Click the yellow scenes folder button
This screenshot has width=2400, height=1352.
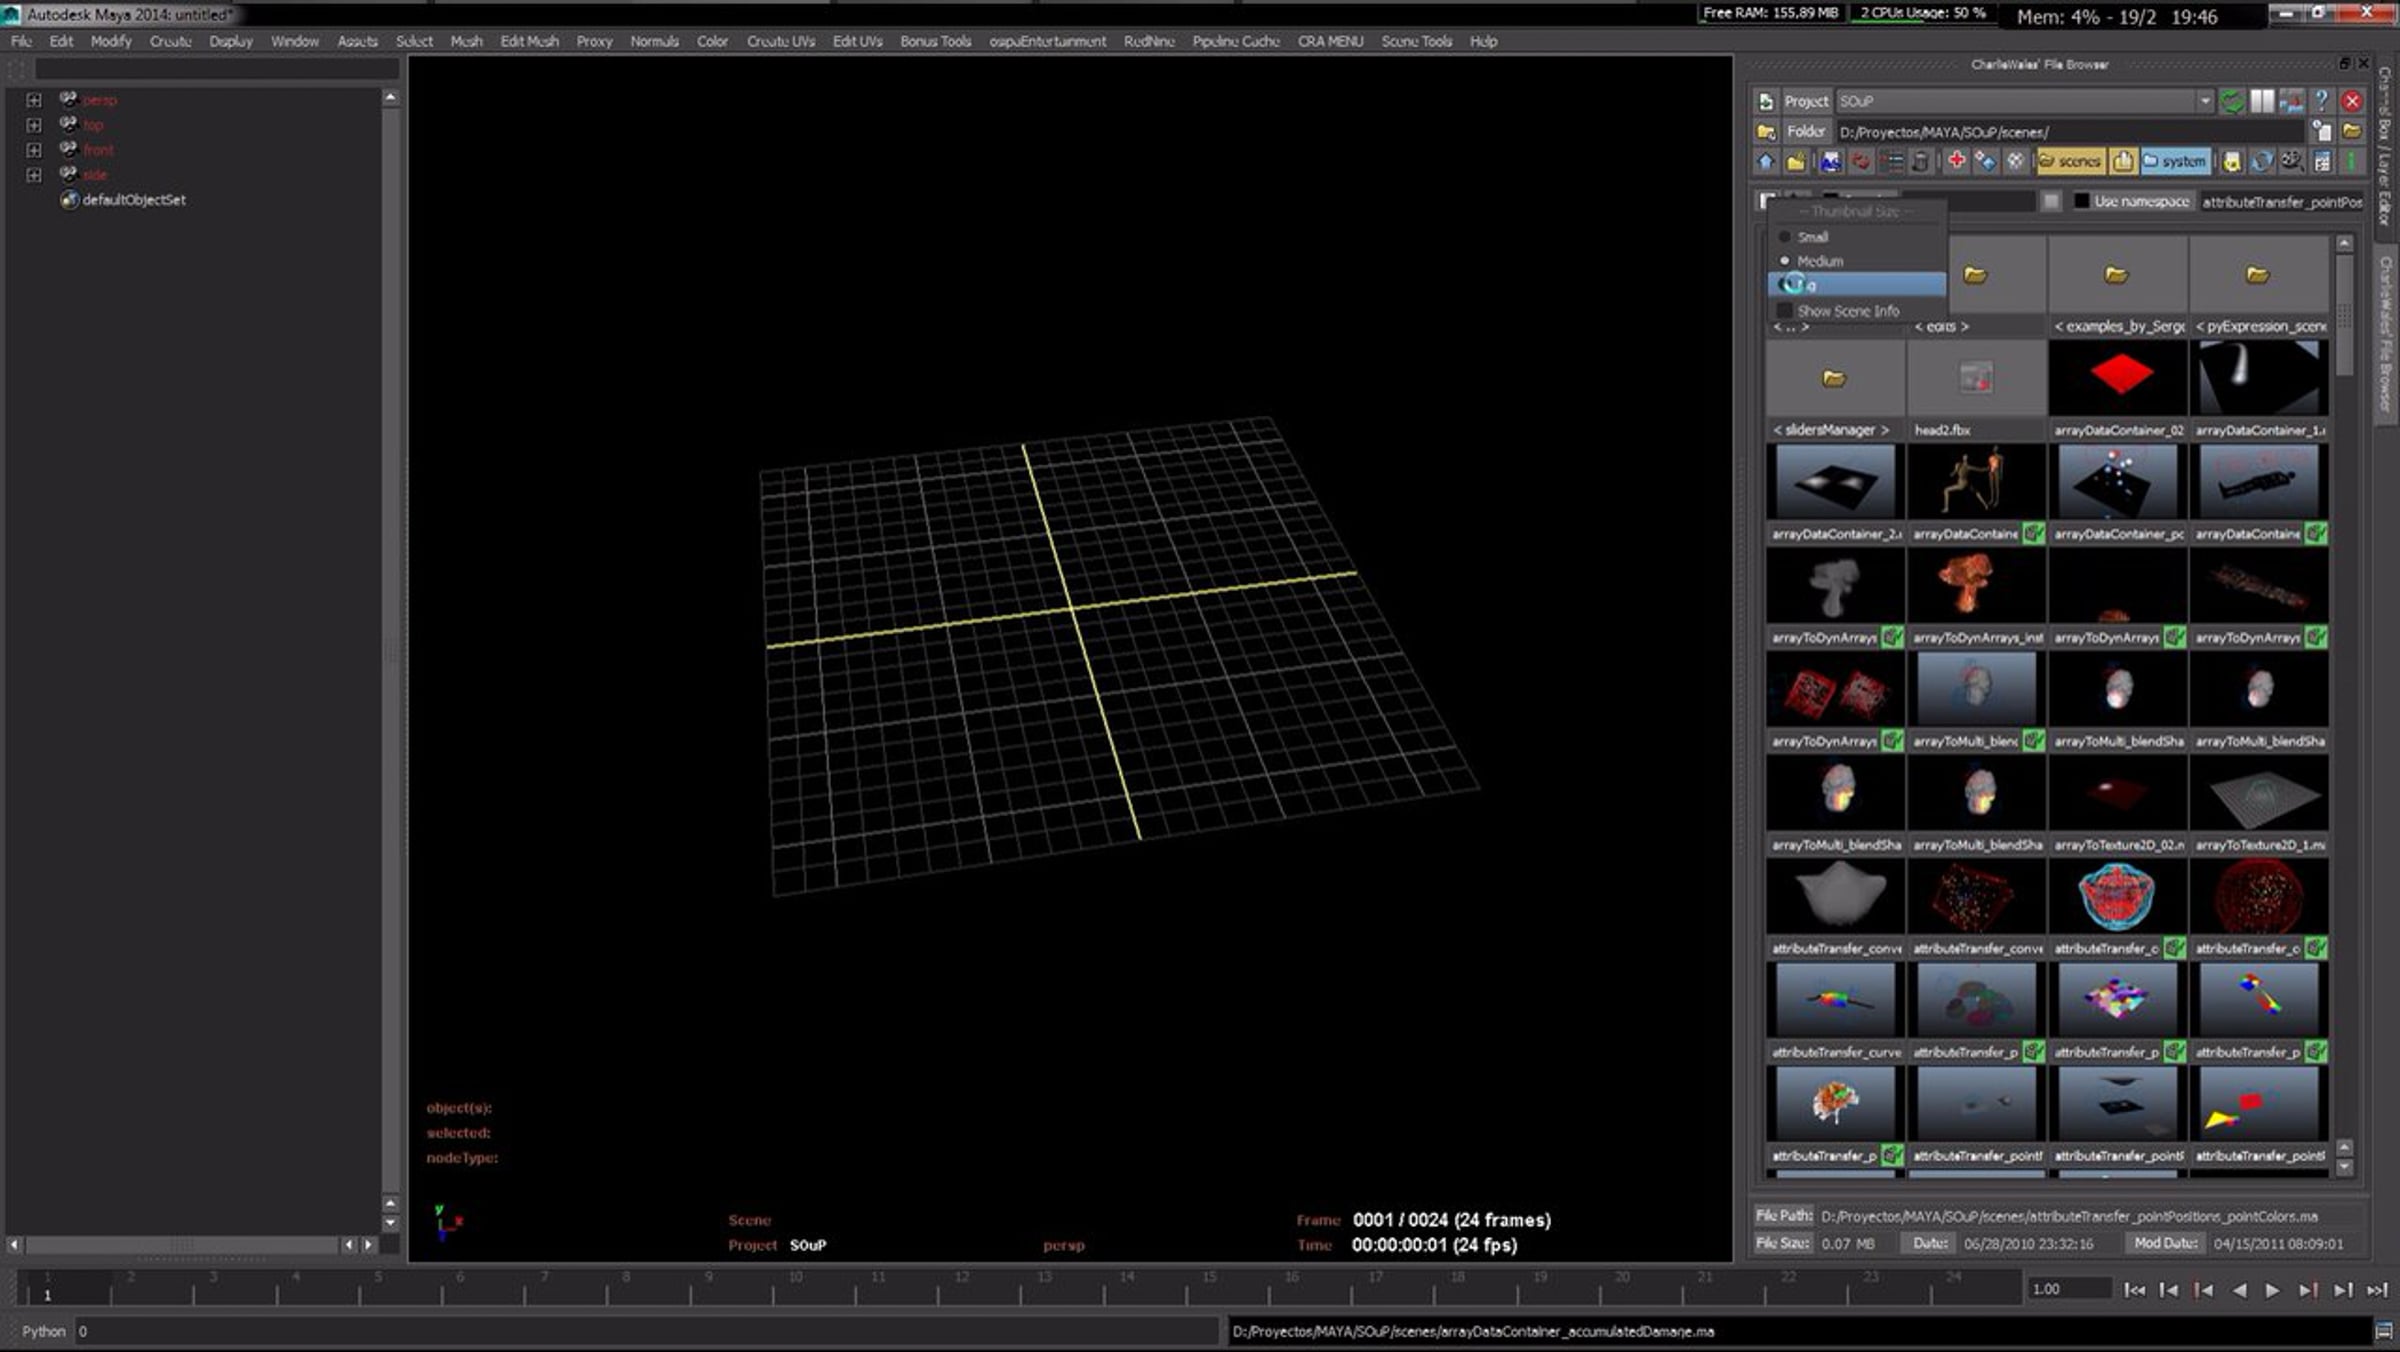[x=2070, y=161]
